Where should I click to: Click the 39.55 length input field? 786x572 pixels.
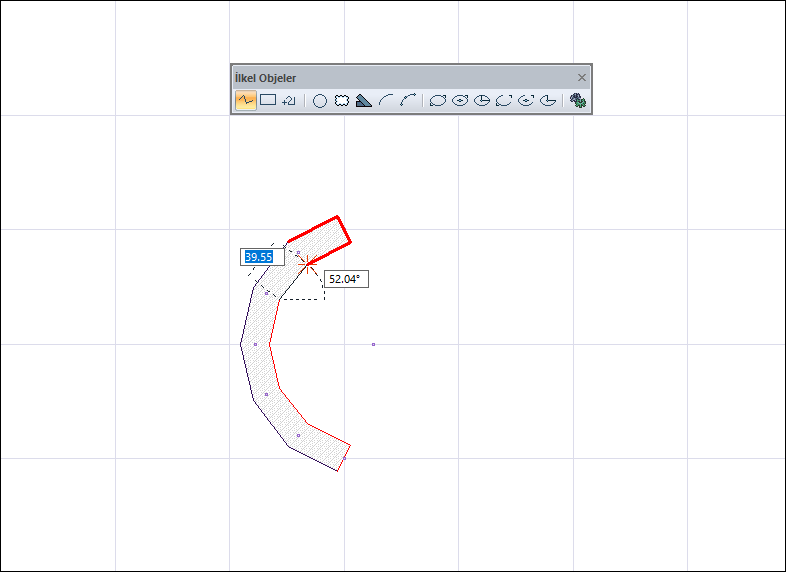[x=262, y=257]
